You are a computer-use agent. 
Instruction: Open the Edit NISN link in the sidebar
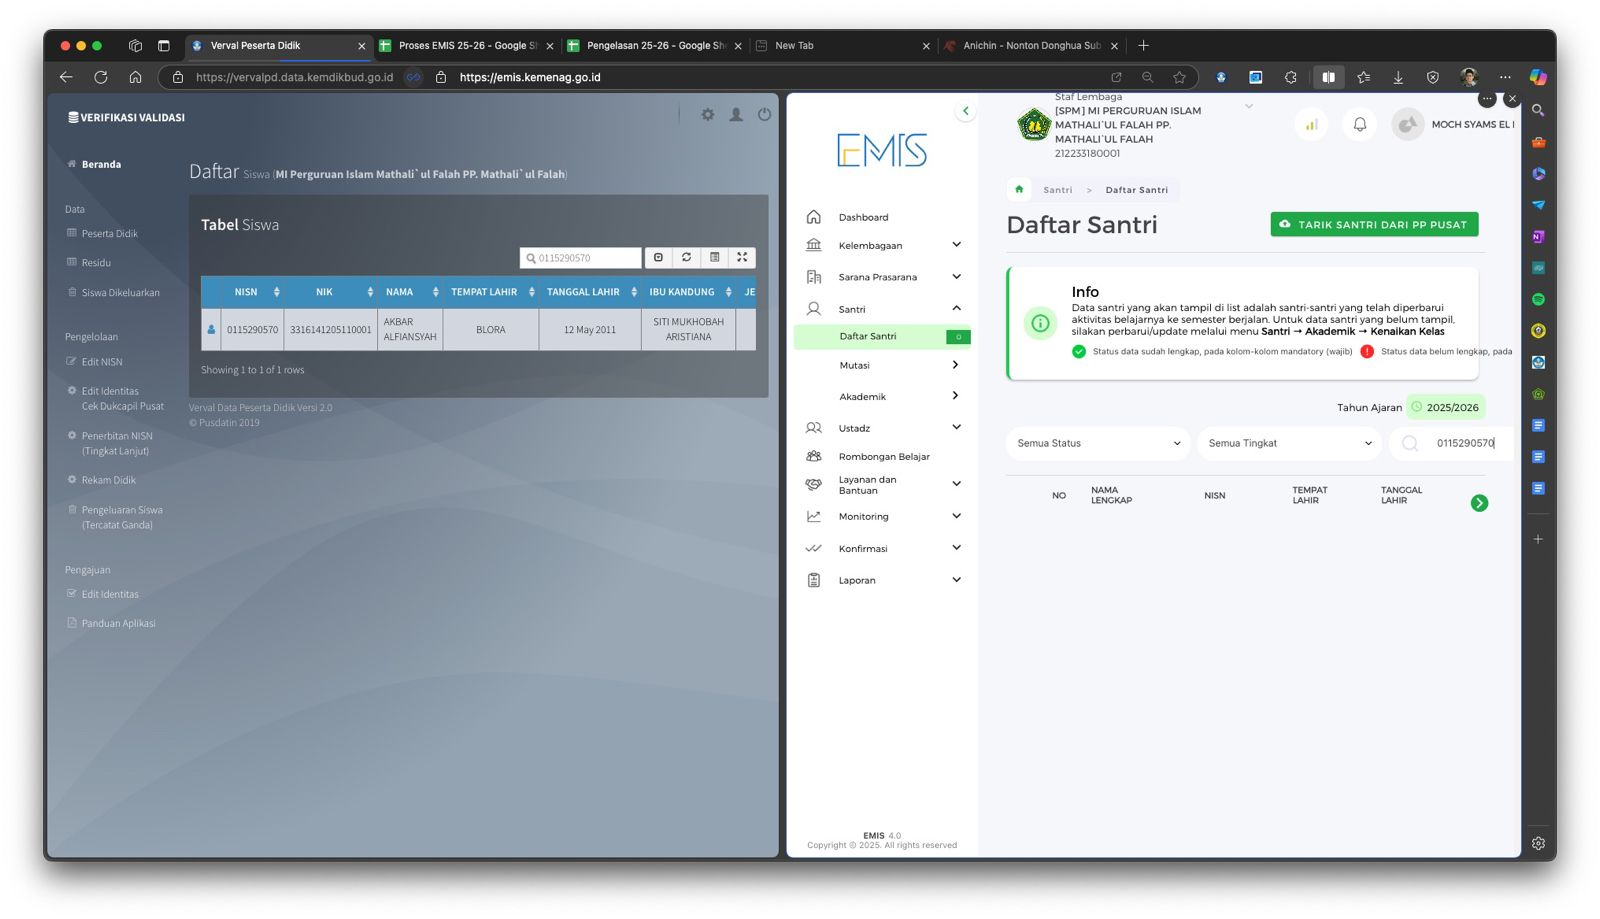102,362
